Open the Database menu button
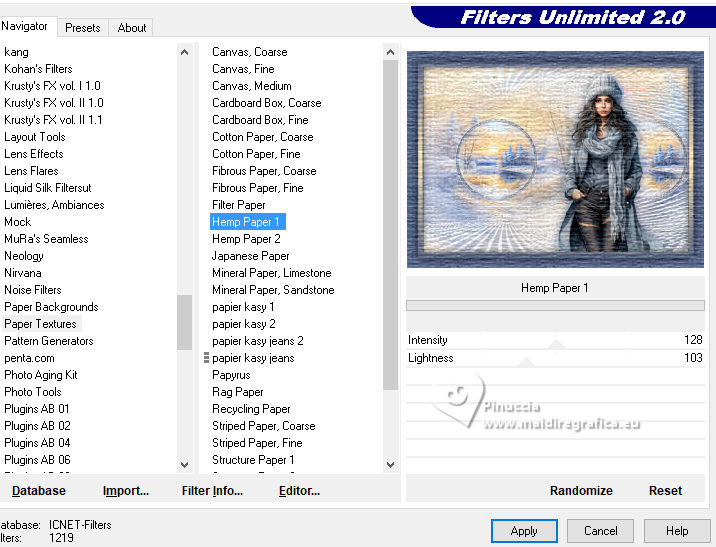716x547 pixels. pos(39,490)
